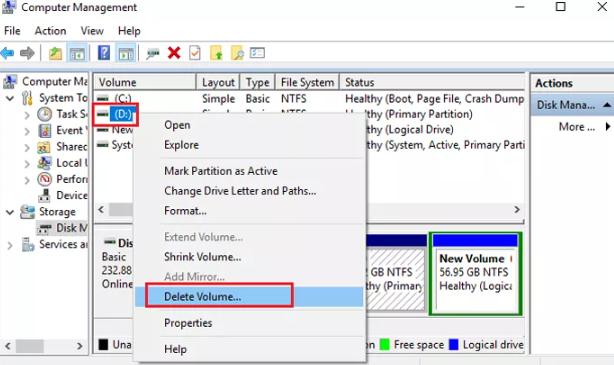
Task: Click the folder with magnifier icon
Action: pos(237,53)
